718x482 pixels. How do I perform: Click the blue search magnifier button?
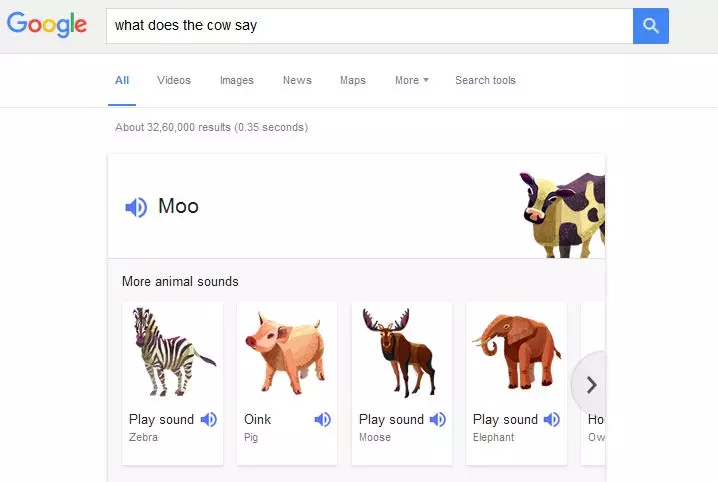pos(650,26)
